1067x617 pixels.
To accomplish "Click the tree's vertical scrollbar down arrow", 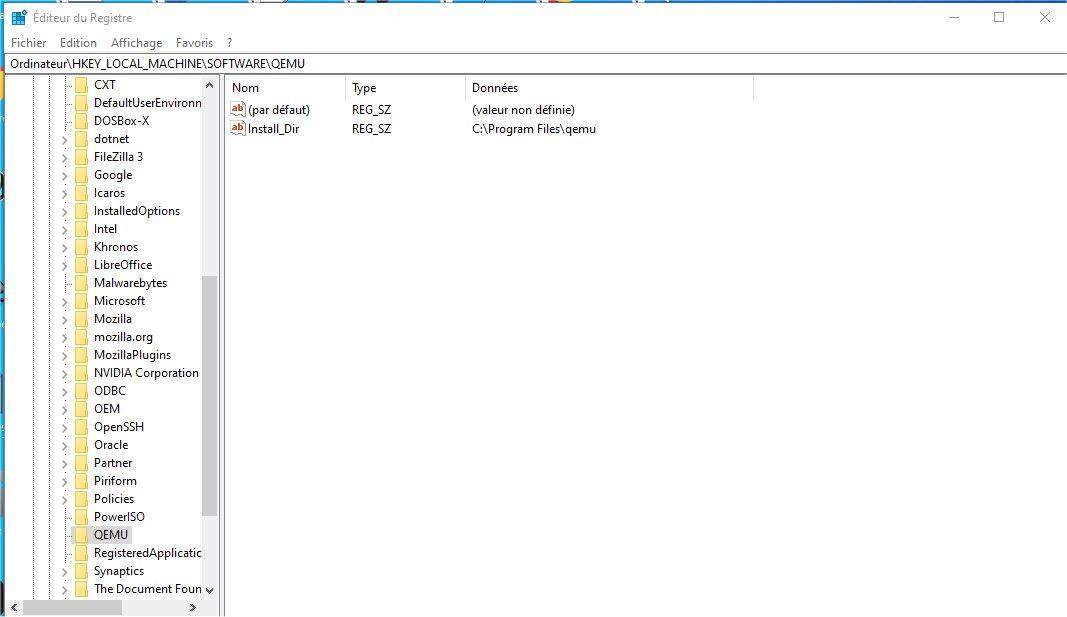I will 209,590.
